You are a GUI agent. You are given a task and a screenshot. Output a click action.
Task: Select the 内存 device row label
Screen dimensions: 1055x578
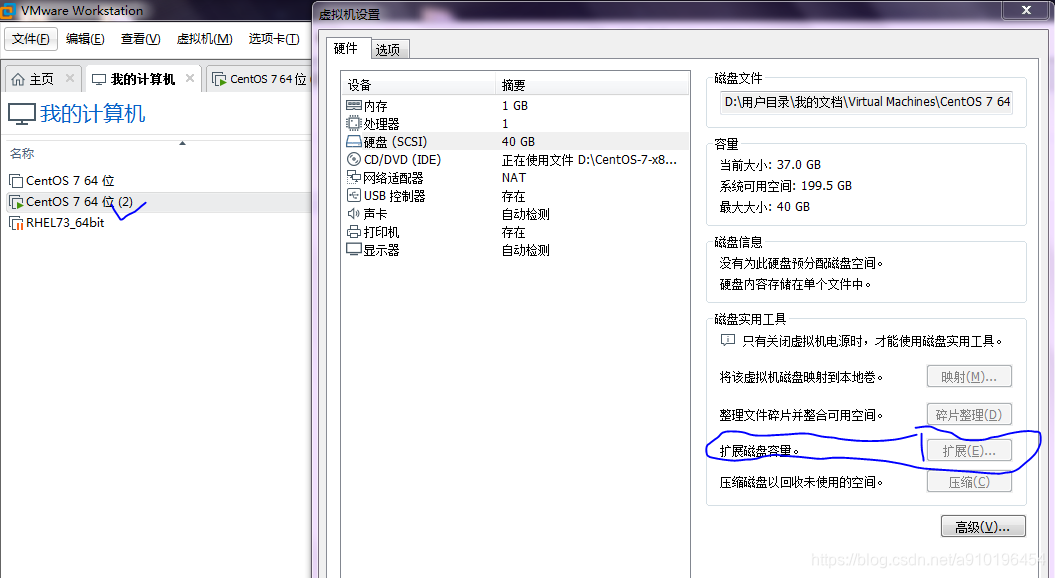[375, 106]
